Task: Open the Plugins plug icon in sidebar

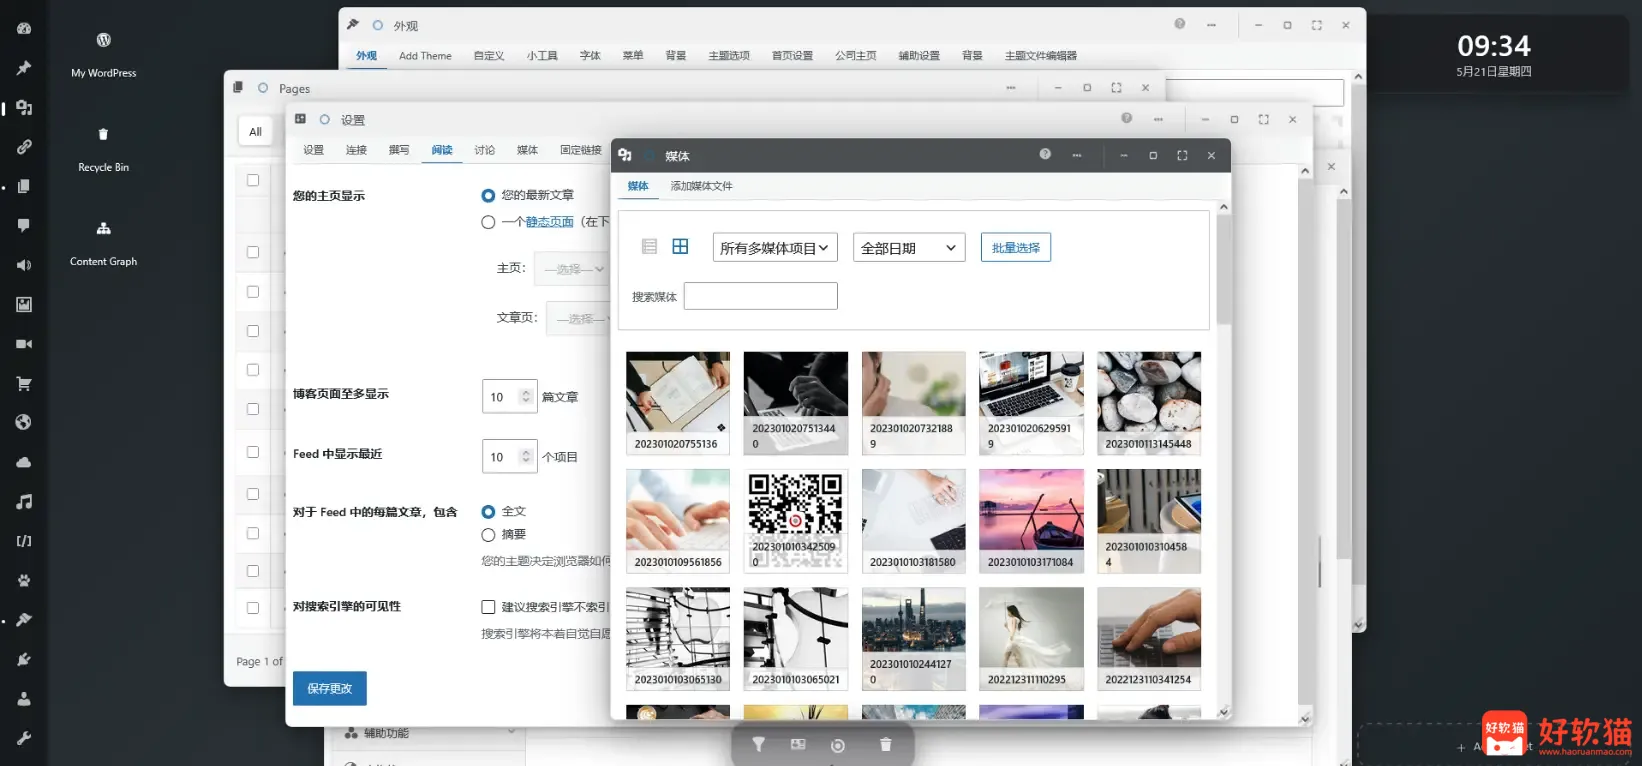Action: click(x=24, y=659)
